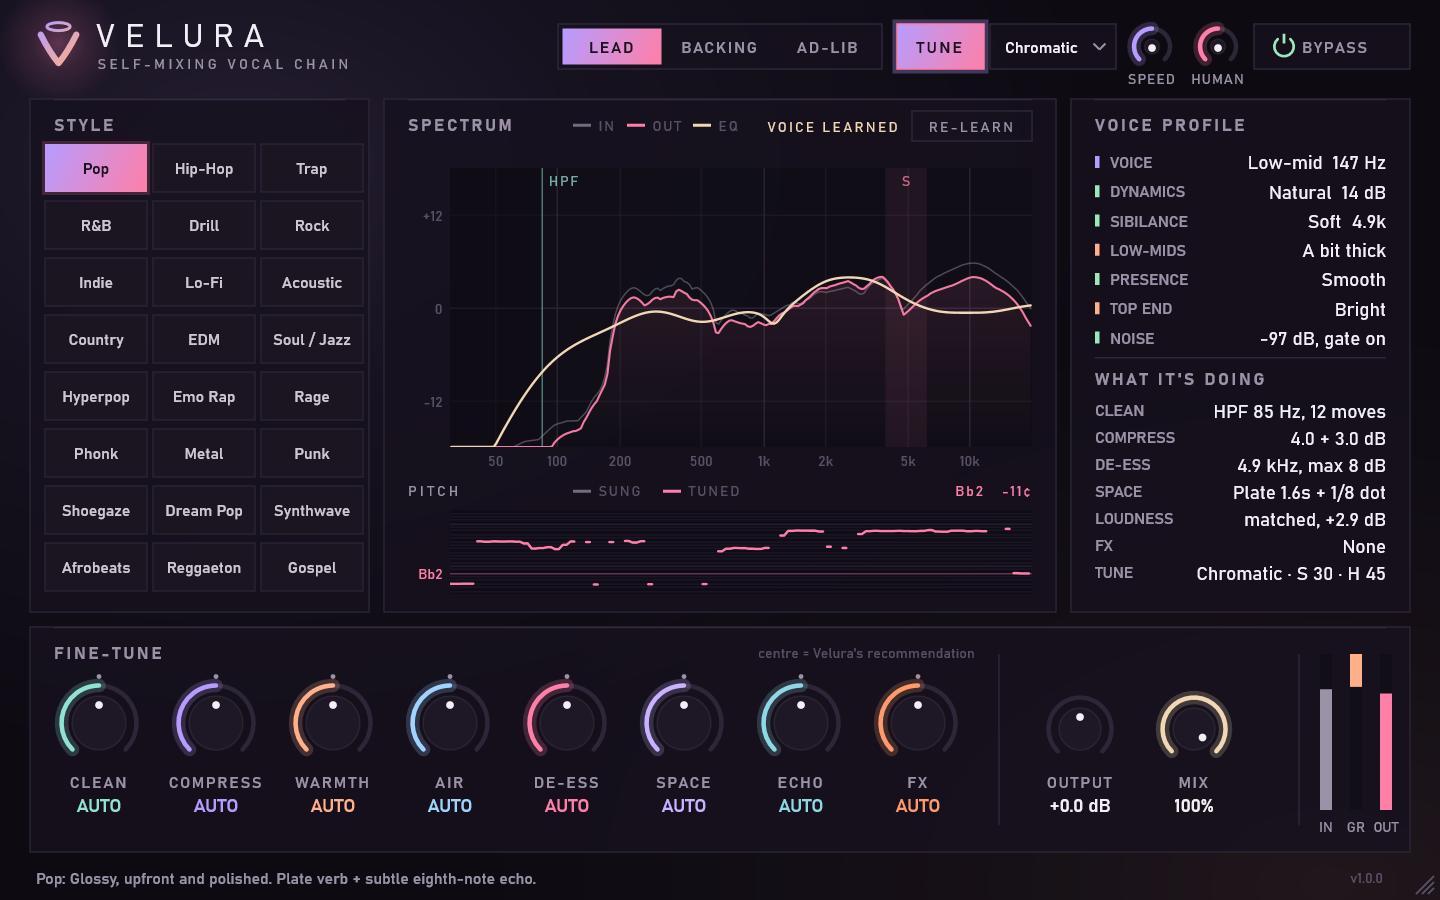Click the Clean fine-tune knob
Image resolution: width=1440 pixels, height=900 pixels.
(98, 720)
